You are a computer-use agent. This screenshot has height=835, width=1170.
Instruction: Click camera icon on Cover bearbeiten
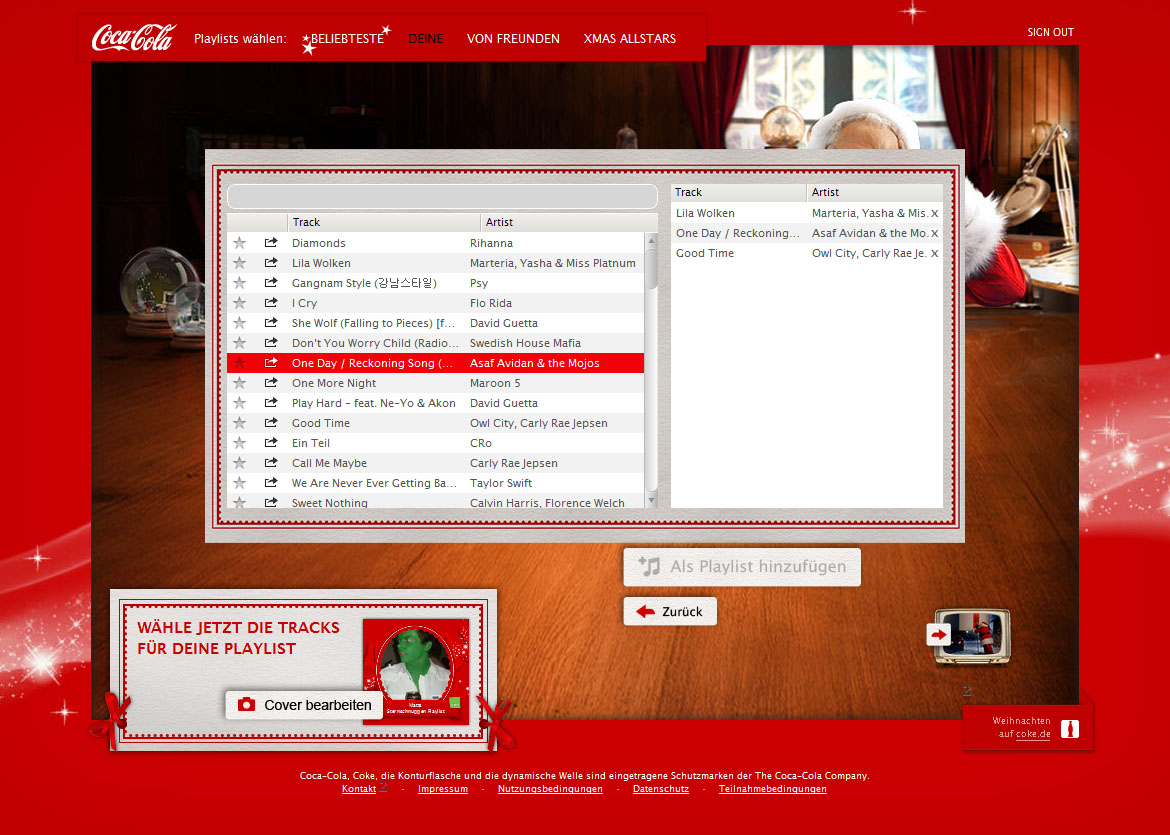pos(246,705)
